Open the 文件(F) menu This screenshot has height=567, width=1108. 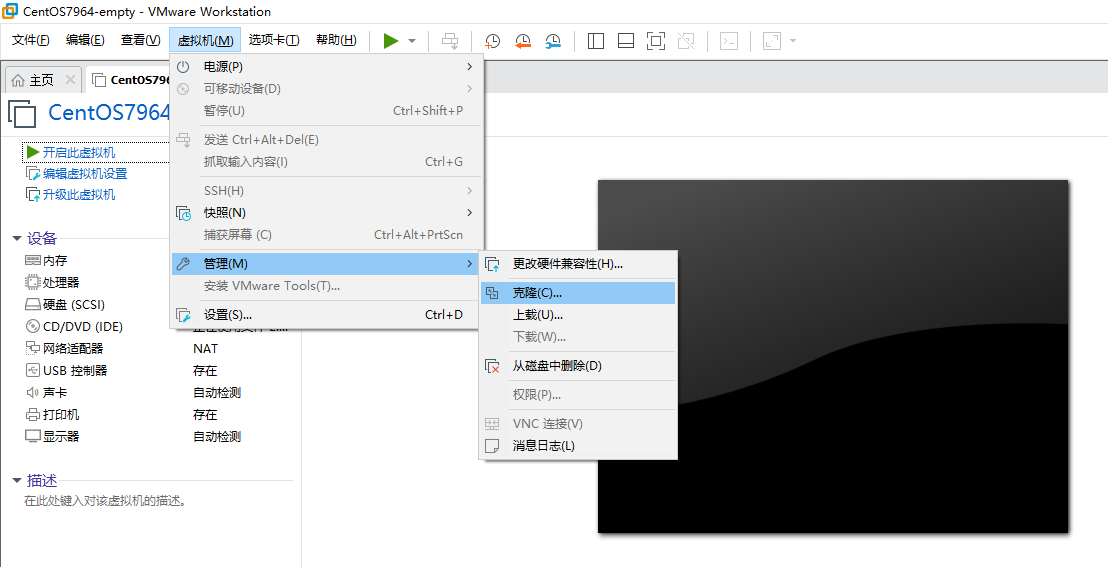click(31, 40)
